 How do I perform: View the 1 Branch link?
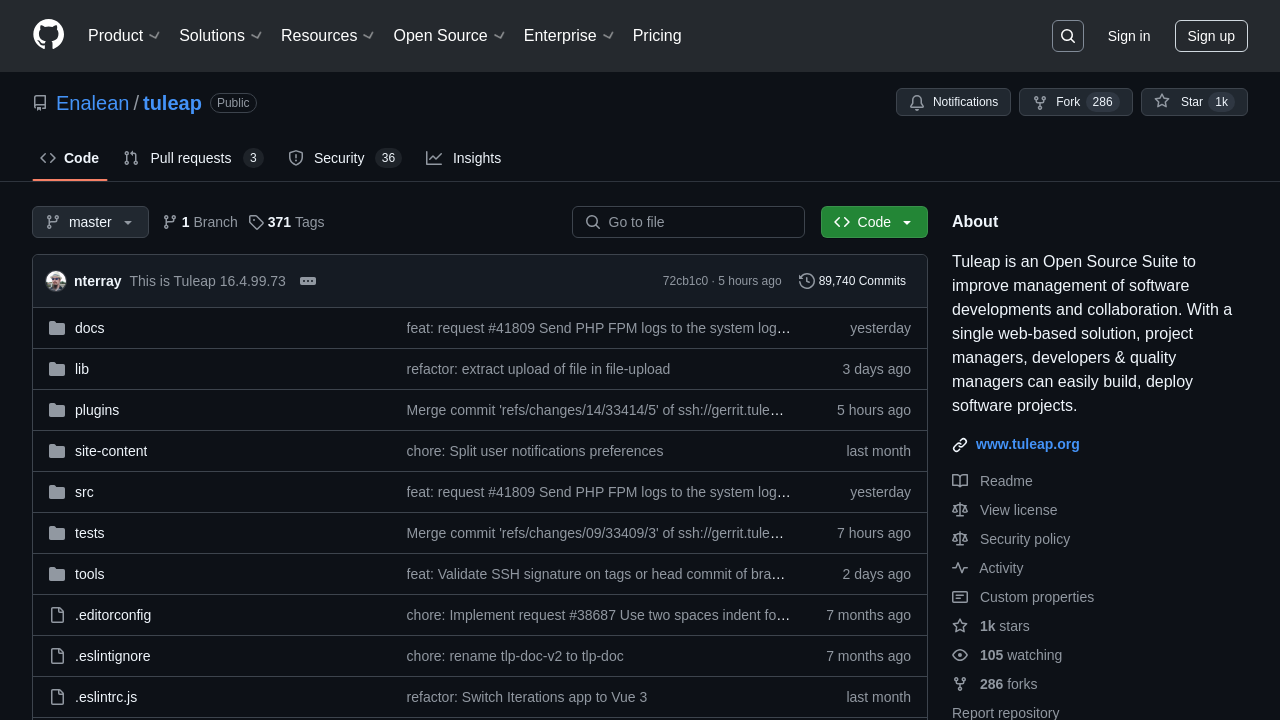(x=200, y=222)
